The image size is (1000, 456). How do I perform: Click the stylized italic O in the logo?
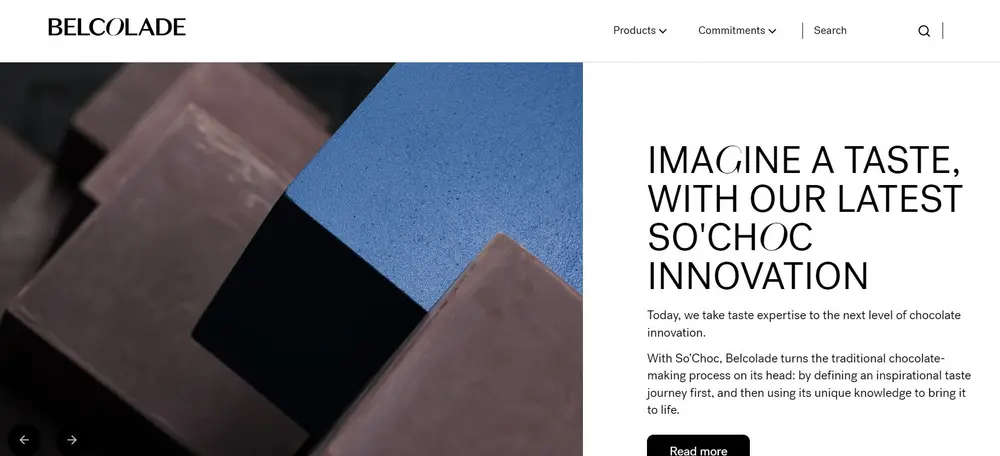click(x=113, y=27)
